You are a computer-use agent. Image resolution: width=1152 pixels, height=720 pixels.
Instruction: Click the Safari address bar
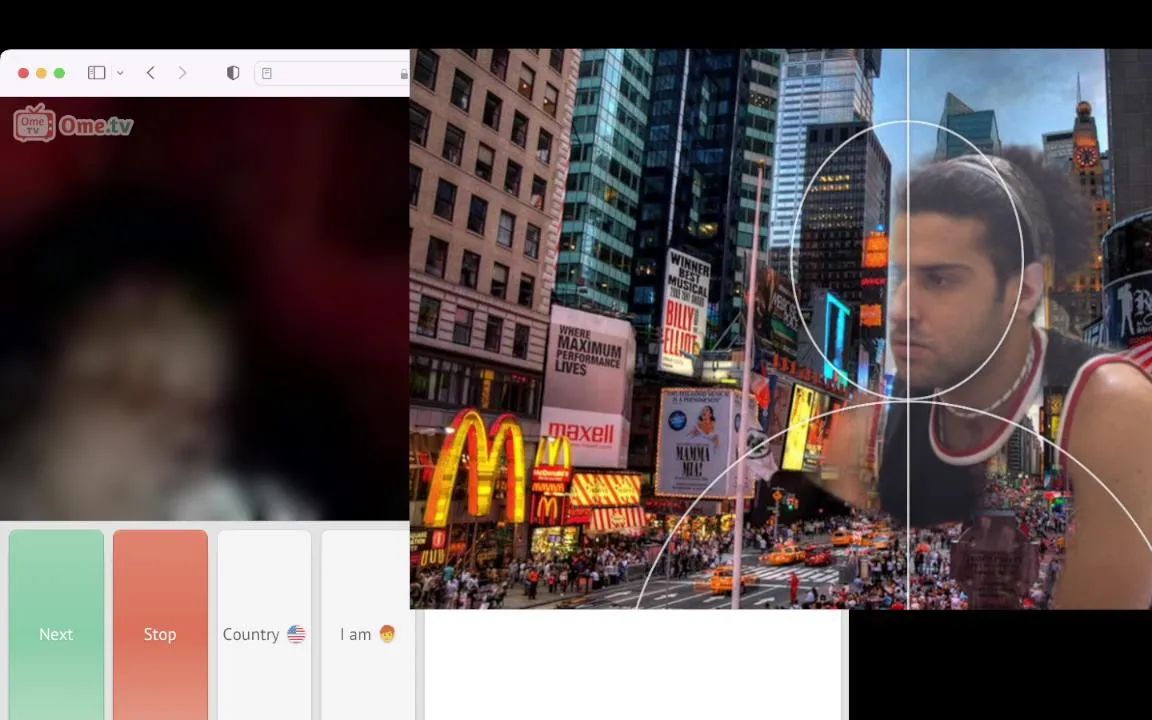[332, 73]
